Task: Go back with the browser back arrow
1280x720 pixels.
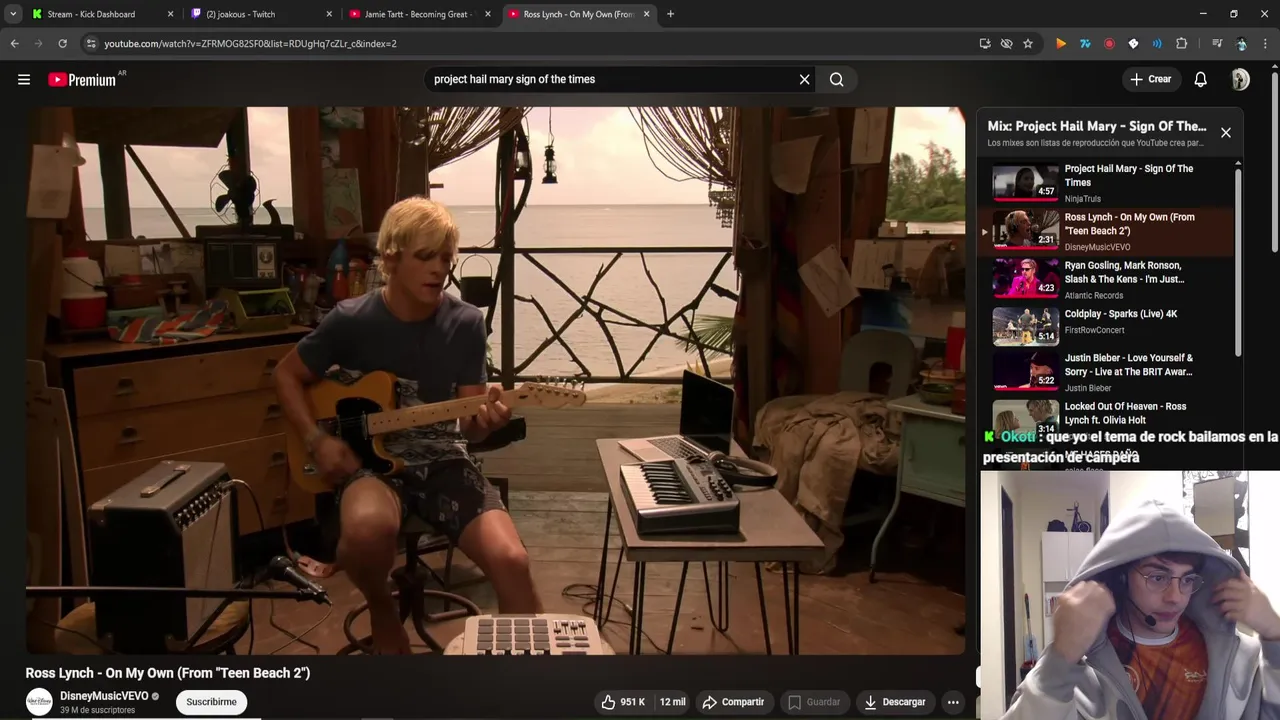Action: [x=15, y=44]
